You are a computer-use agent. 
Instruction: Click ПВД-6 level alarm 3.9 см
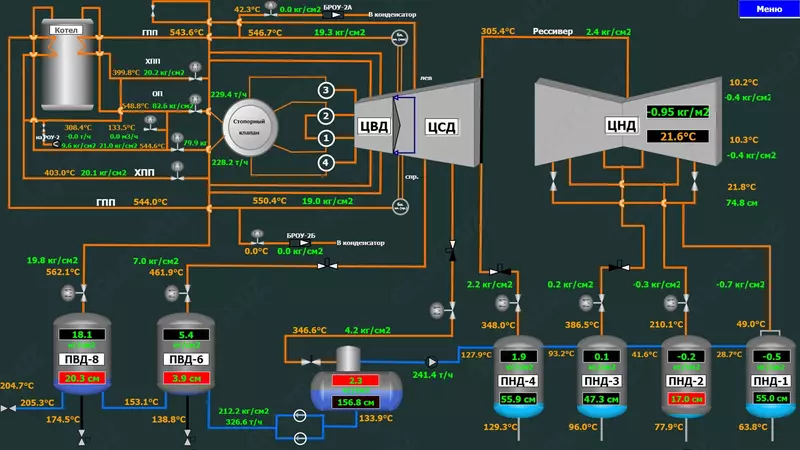pos(186,378)
